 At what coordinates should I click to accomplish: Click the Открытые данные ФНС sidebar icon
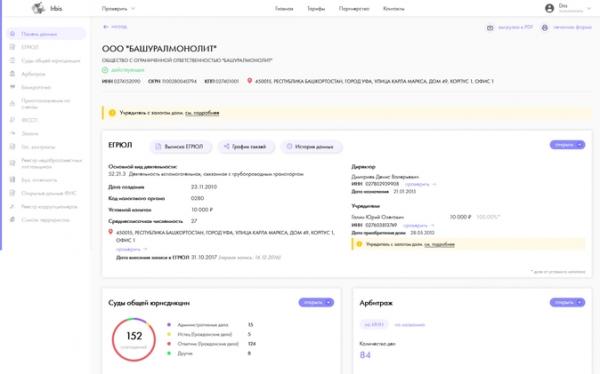coord(12,193)
